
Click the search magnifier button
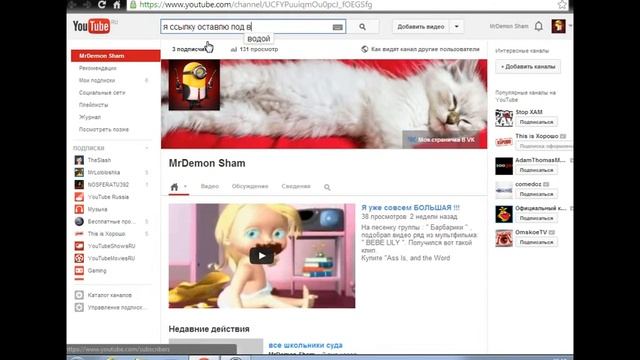click(x=362, y=27)
